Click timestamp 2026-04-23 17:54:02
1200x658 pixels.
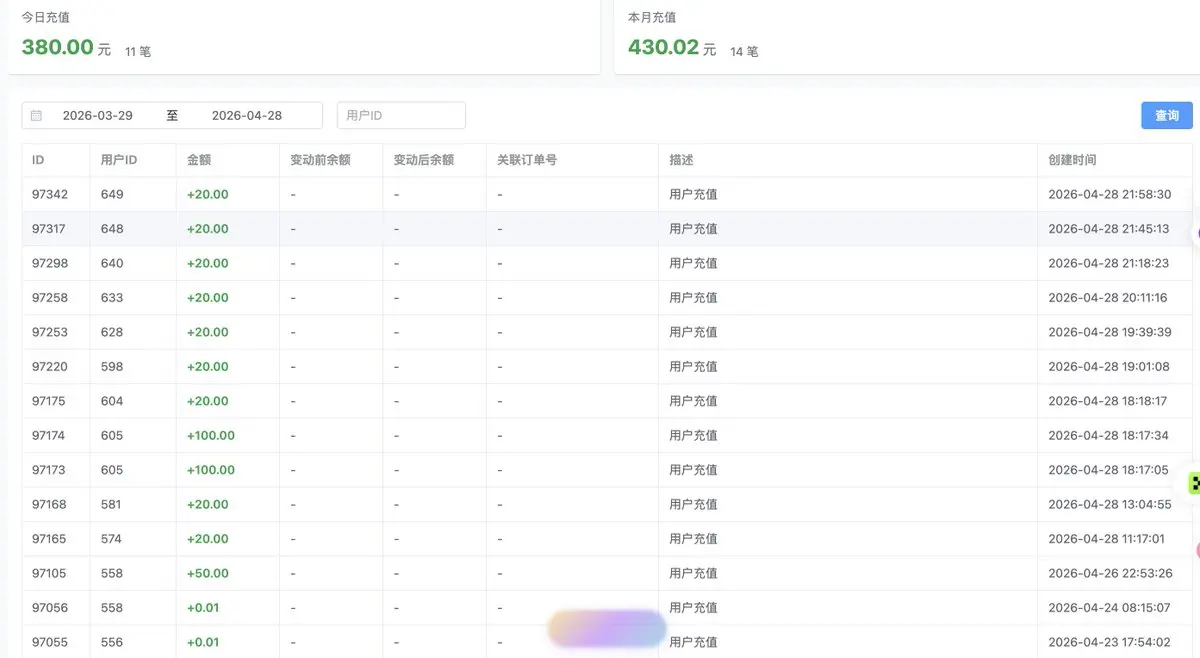(1109, 642)
